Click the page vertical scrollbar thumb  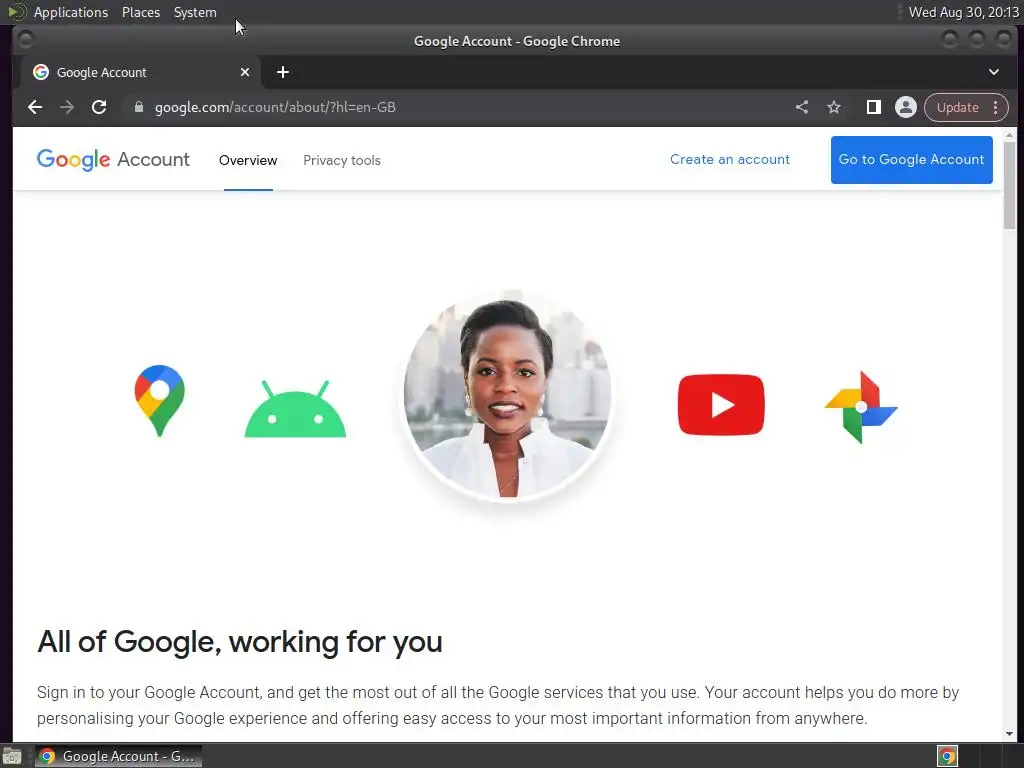pyautogui.click(x=1009, y=185)
